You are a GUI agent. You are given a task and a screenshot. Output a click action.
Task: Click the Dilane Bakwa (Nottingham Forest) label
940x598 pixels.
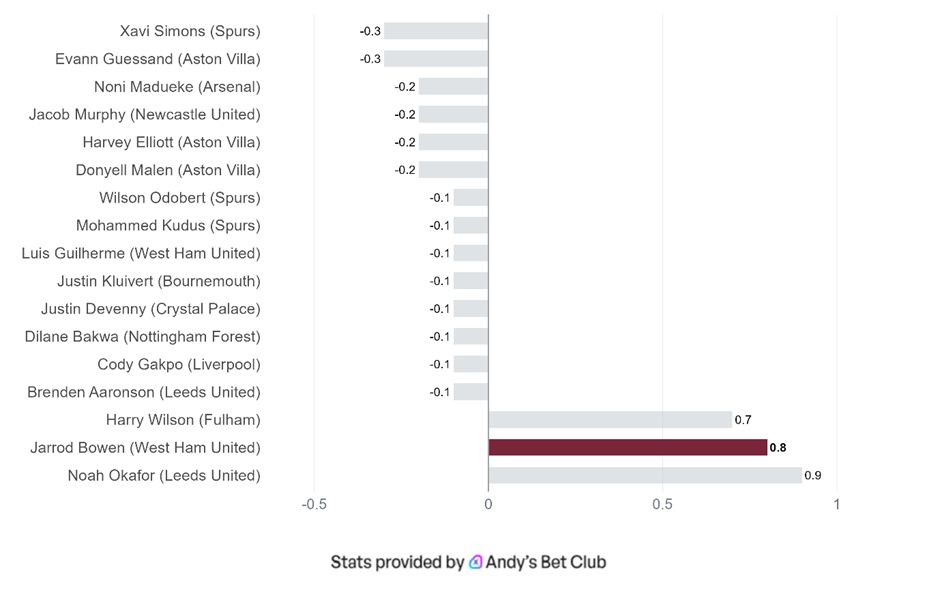[143, 336]
